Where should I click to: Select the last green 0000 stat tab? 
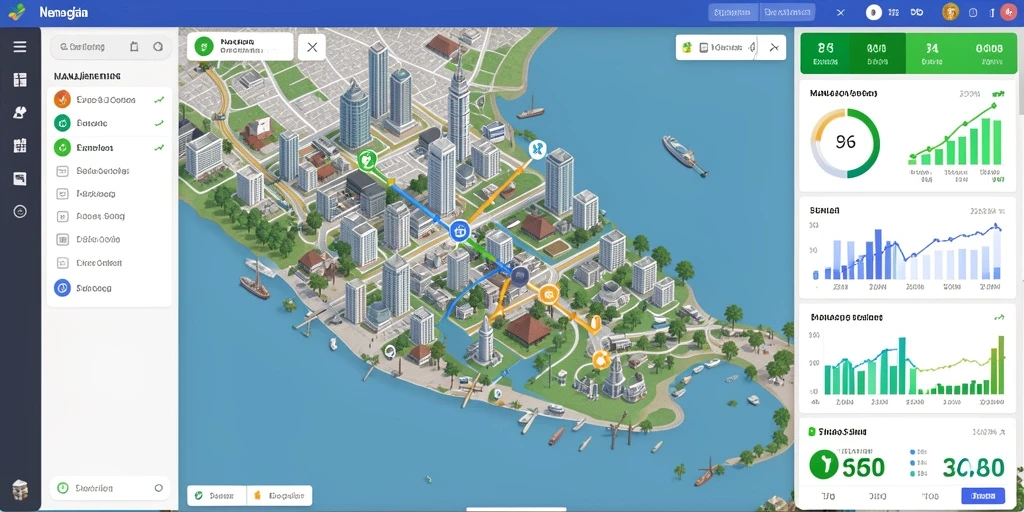[x=988, y=54]
